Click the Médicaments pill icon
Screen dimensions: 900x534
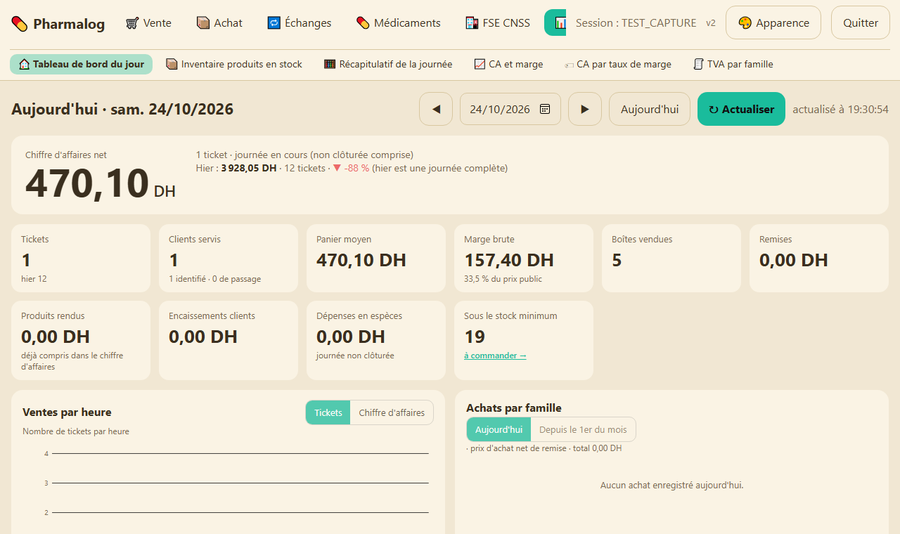pos(363,23)
